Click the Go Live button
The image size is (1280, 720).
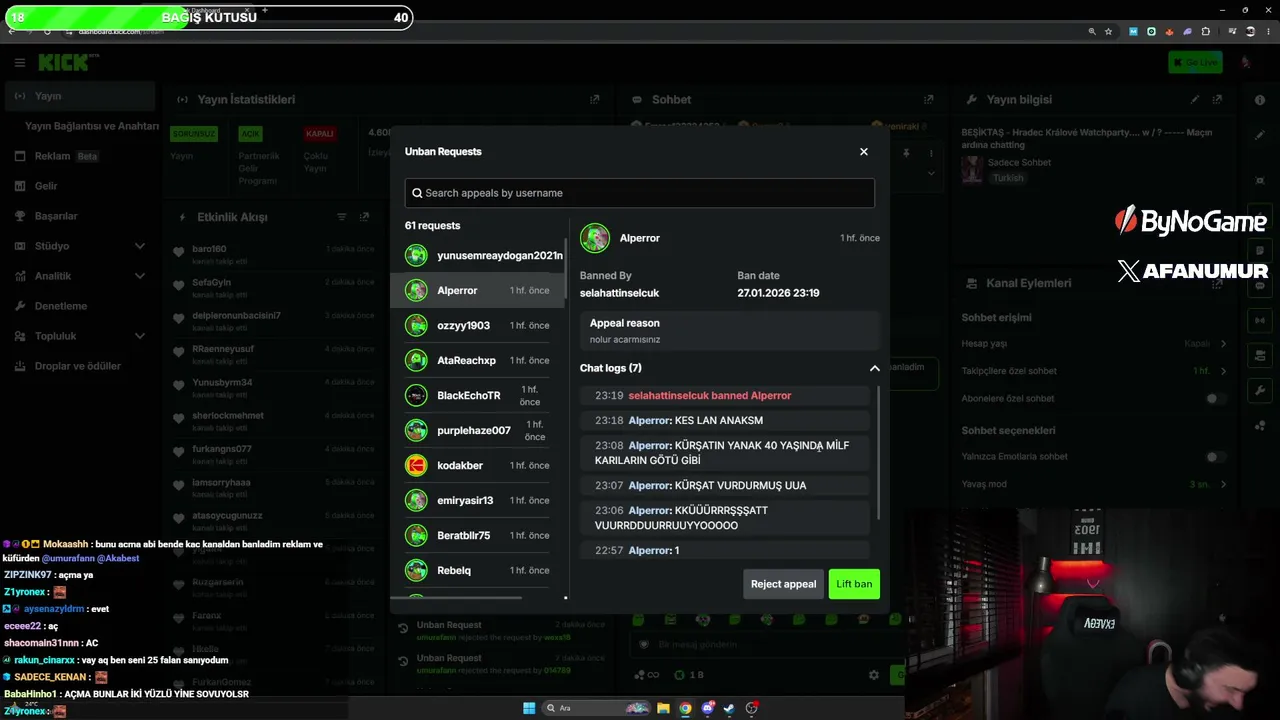click(1195, 62)
